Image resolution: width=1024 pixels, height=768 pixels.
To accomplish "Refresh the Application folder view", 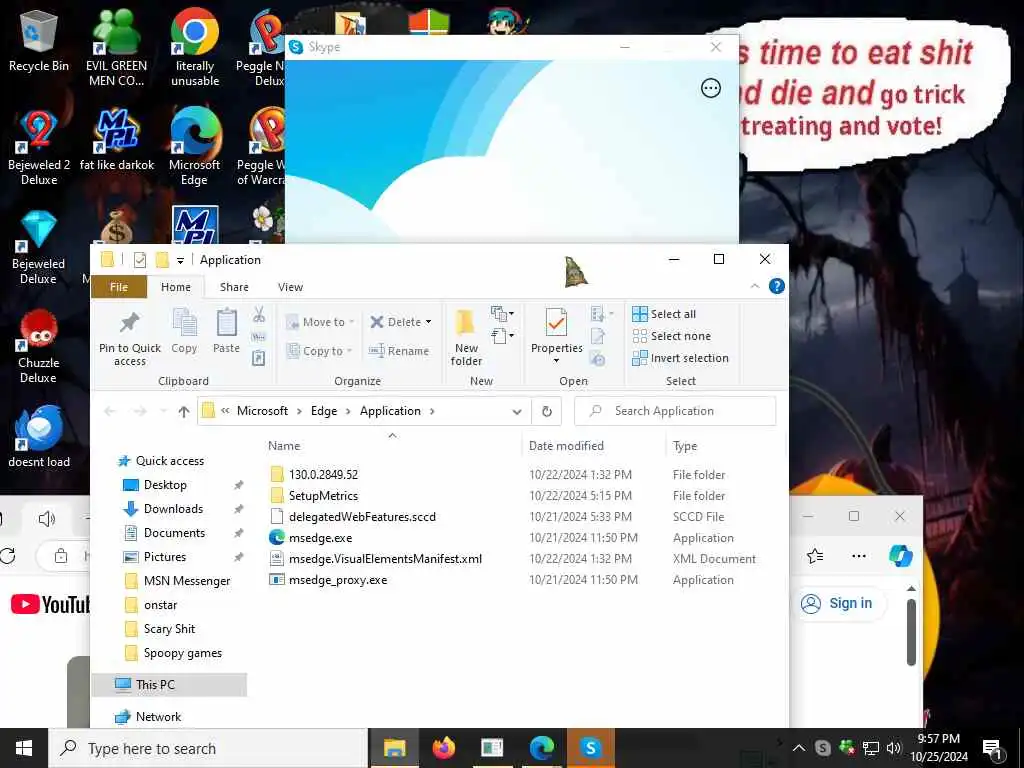I will (547, 411).
